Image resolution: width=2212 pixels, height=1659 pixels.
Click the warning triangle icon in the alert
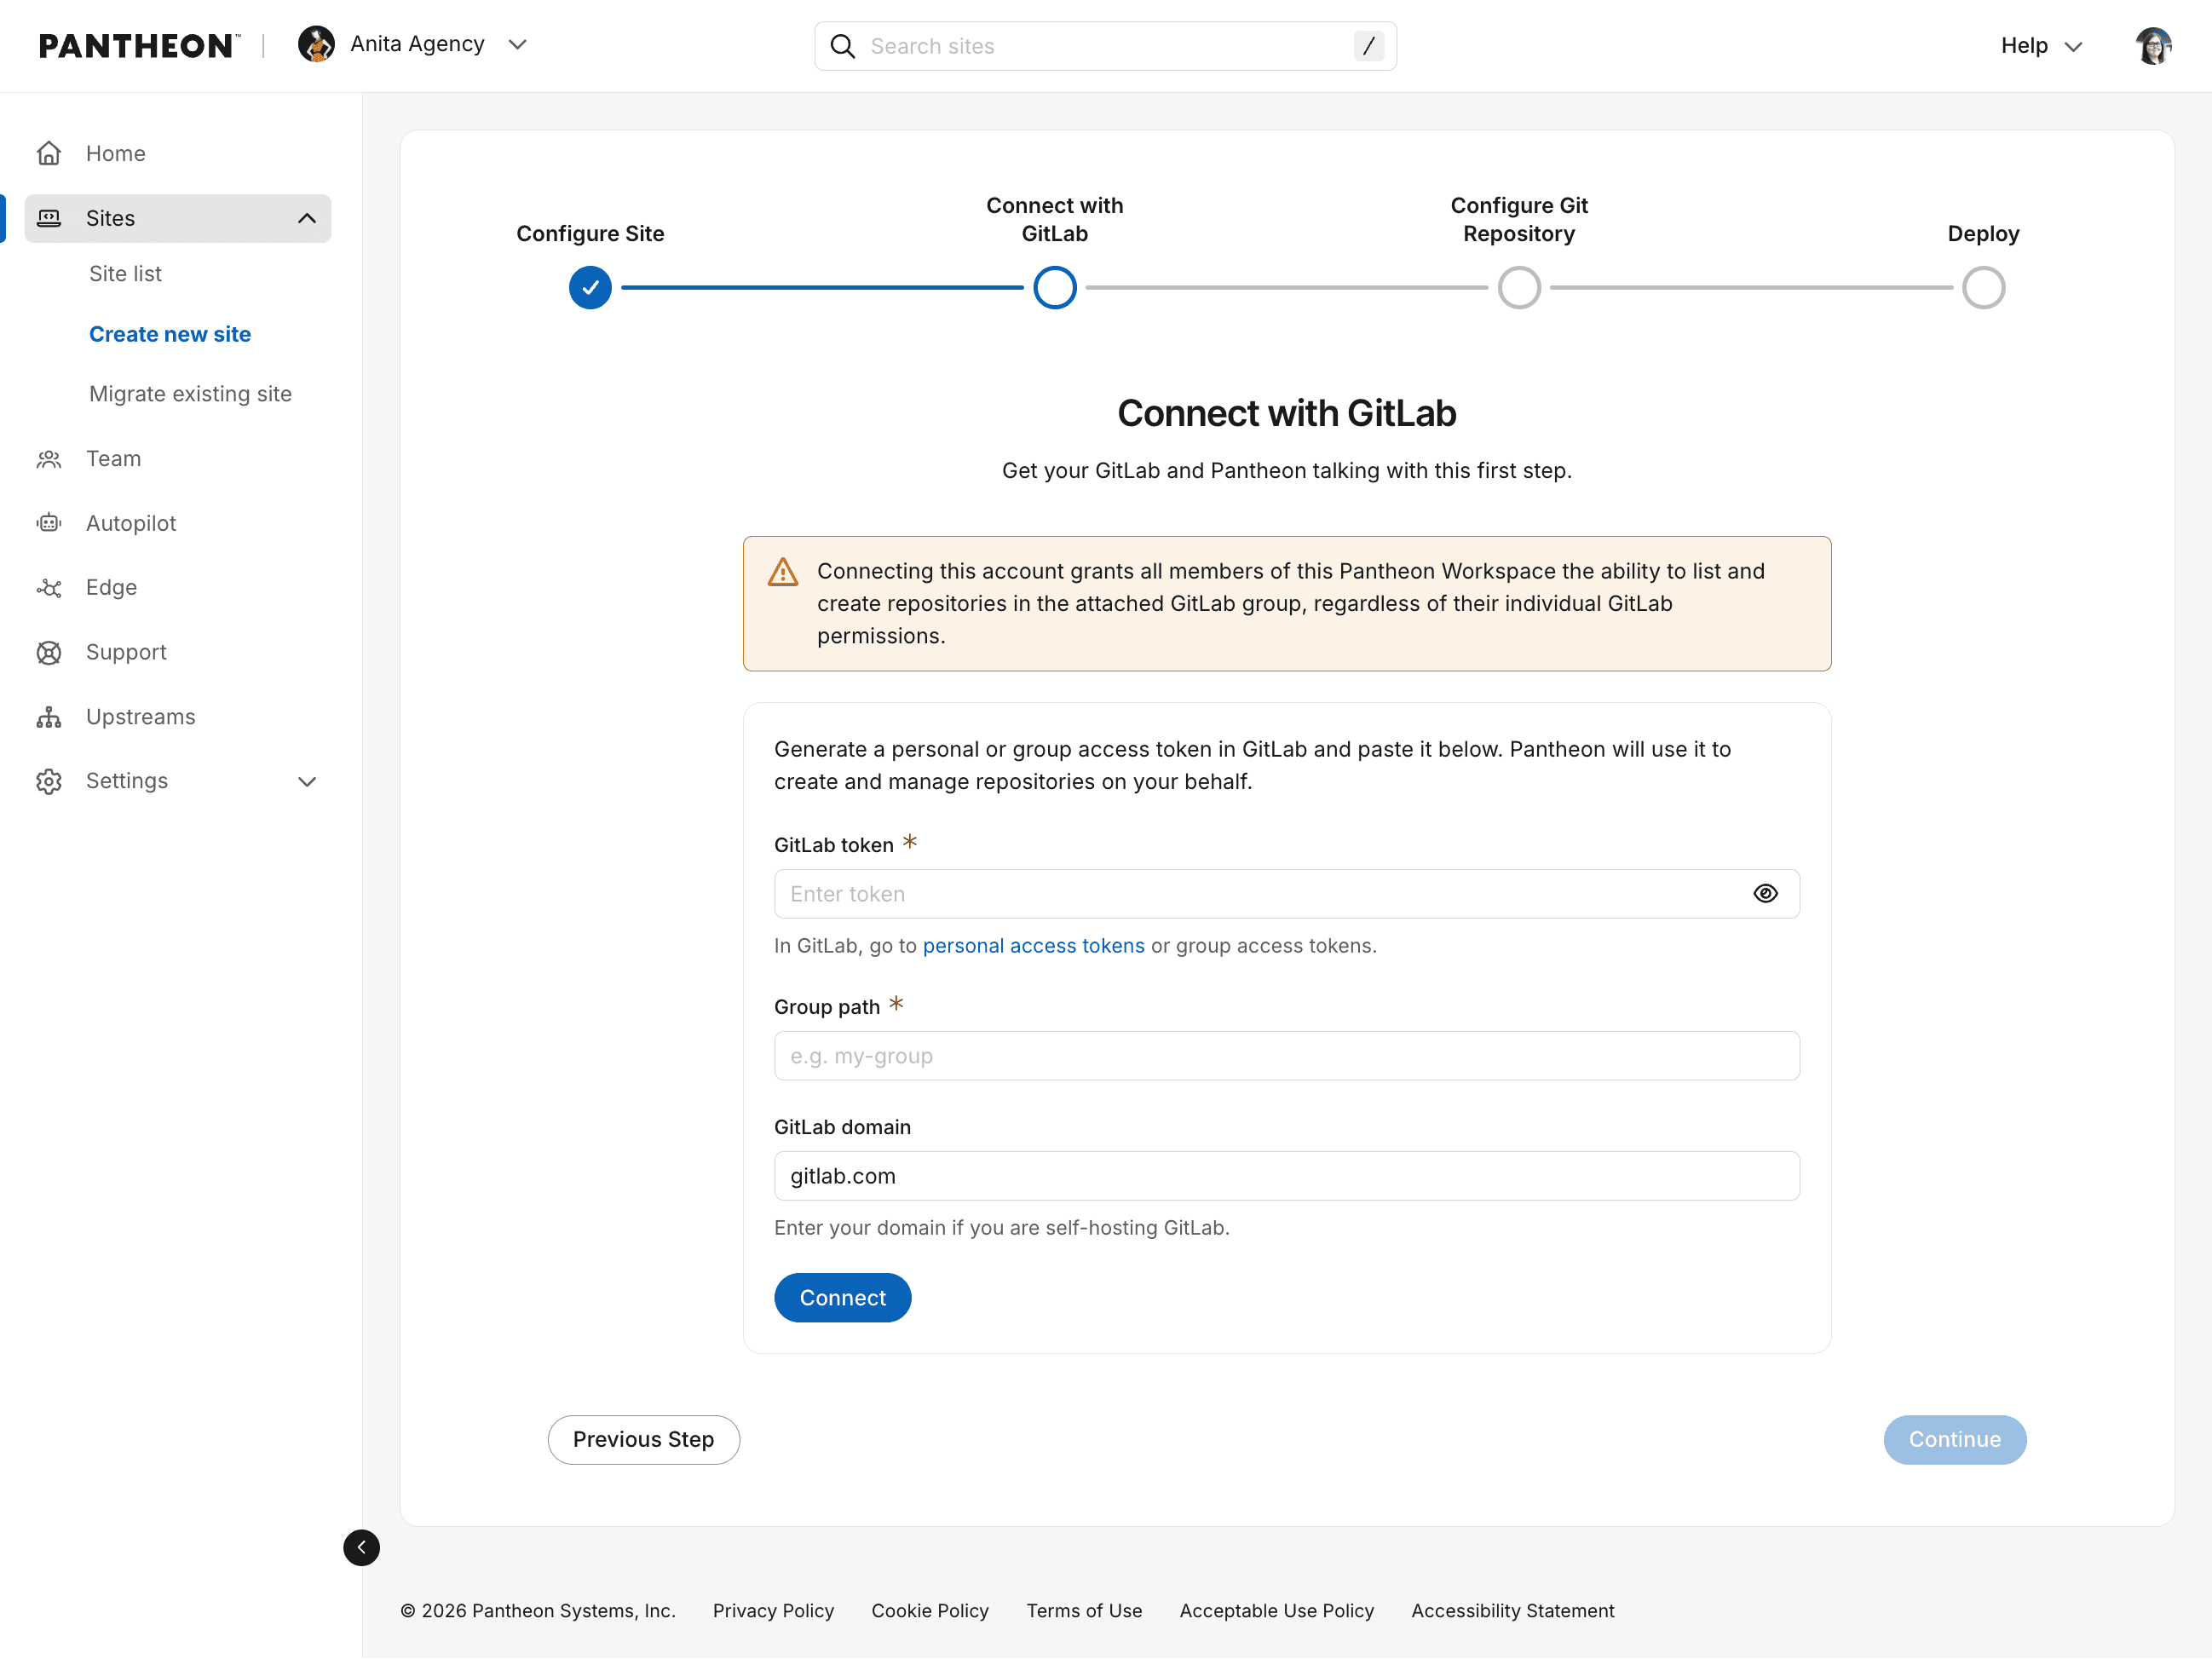[x=783, y=572]
